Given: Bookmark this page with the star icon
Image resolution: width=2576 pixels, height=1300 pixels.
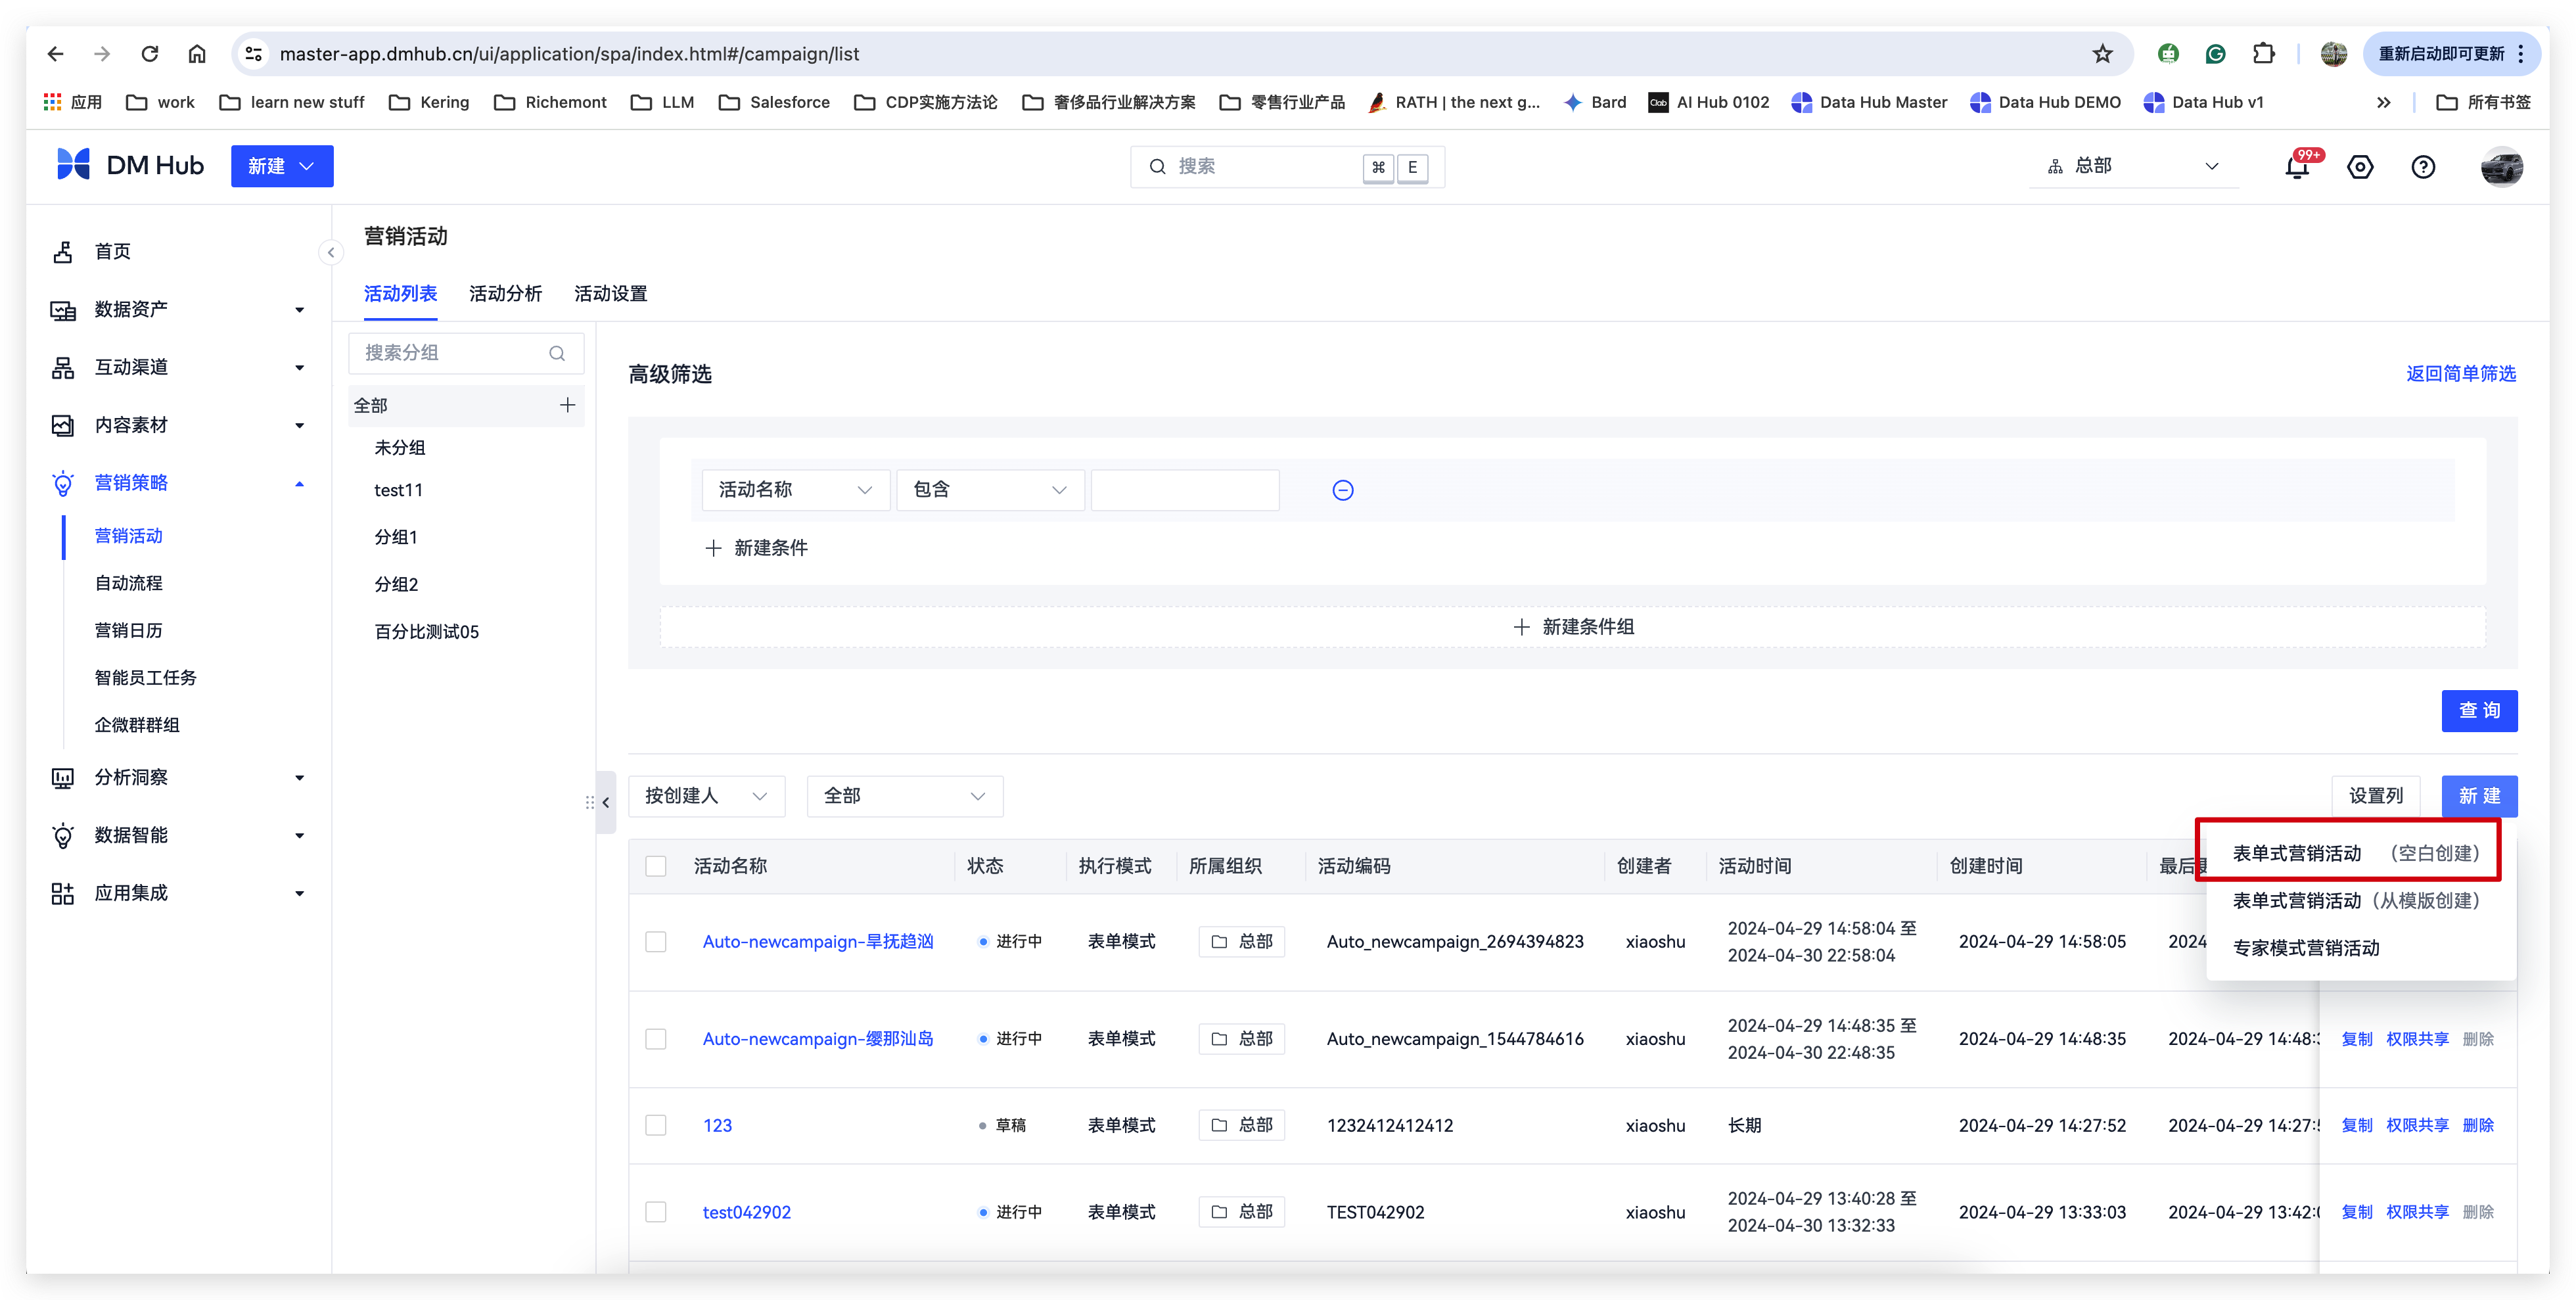Looking at the screenshot, I should pos(2102,54).
